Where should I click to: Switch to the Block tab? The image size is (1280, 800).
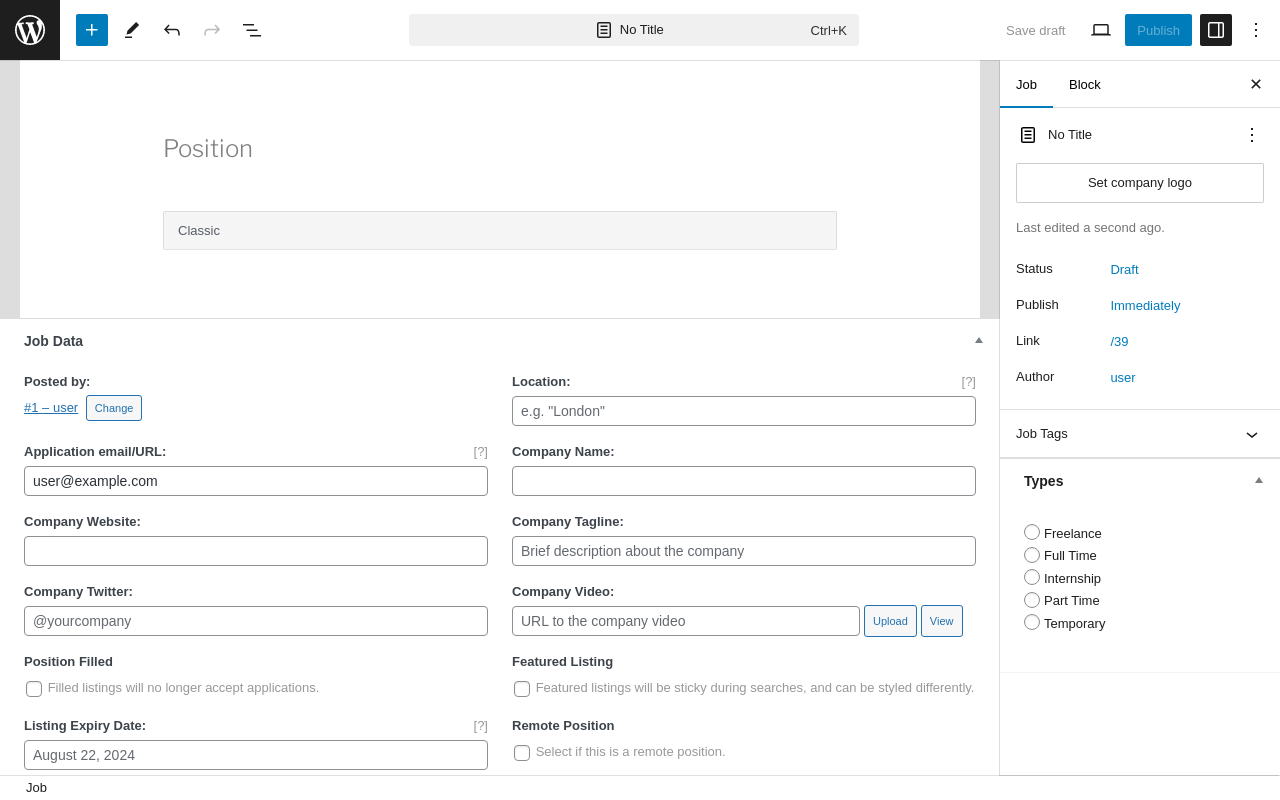coord(1085,84)
